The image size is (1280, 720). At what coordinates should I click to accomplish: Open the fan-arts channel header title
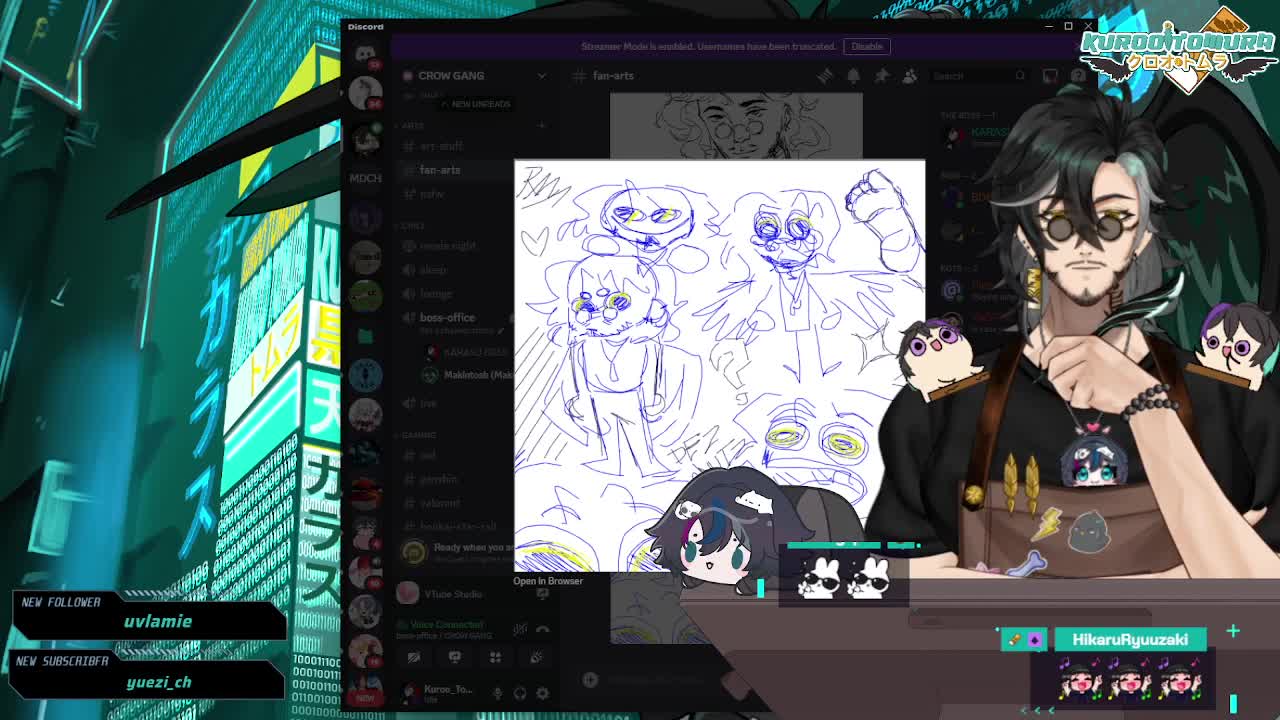[613, 76]
